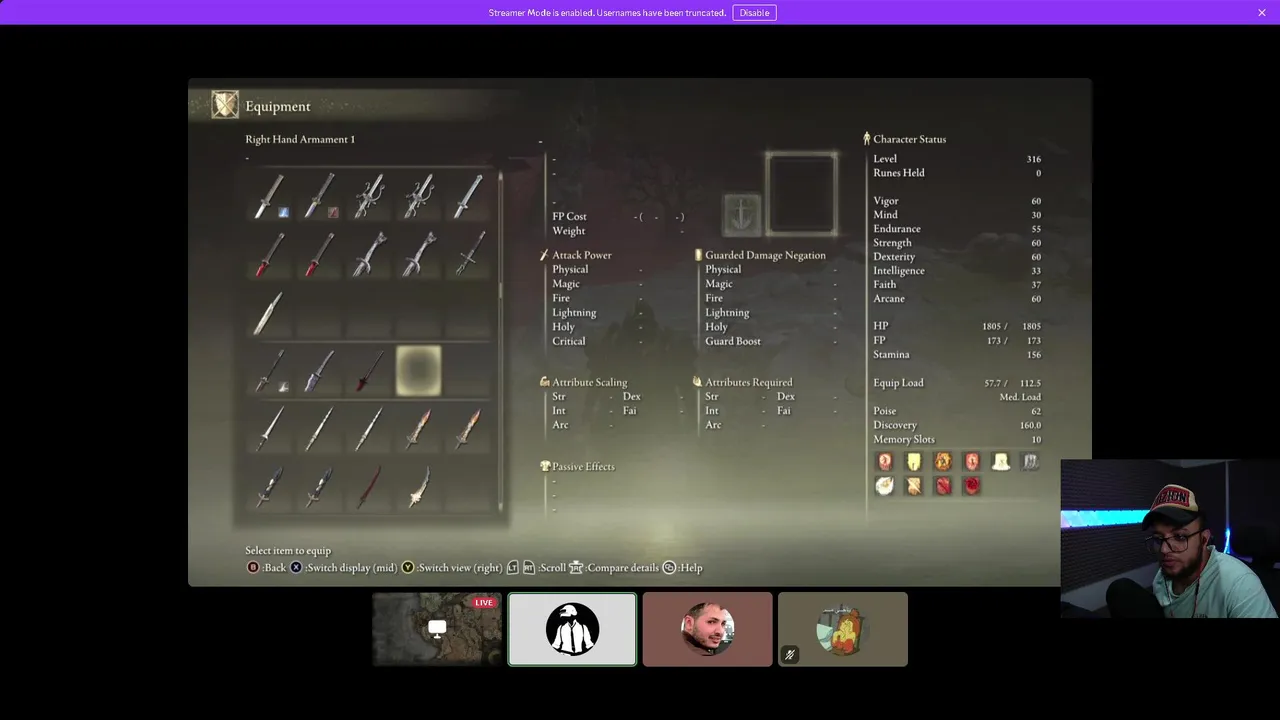Select the thin red katana in bottom row
Image resolution: width=1280 pixels, height=720 pixels.
(369, 488)
